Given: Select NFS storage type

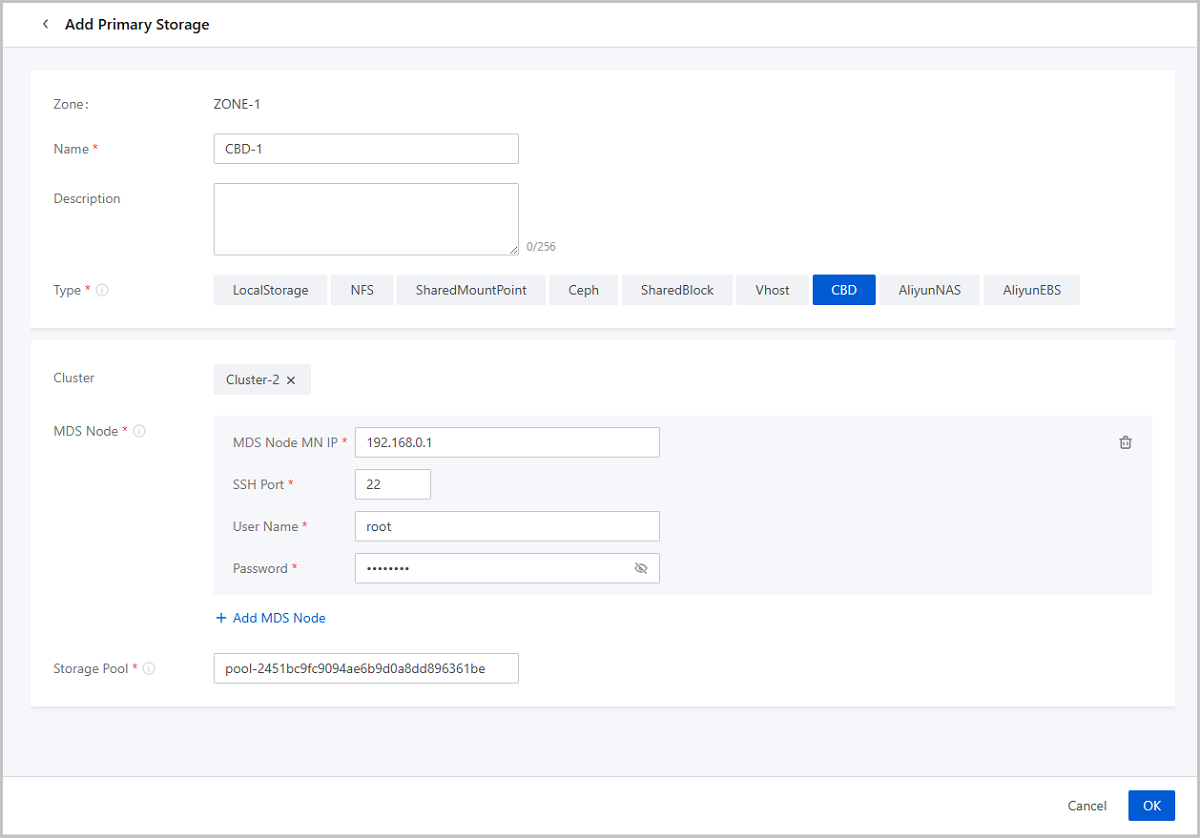Looking at the screenshot, I should click(362, 290).
